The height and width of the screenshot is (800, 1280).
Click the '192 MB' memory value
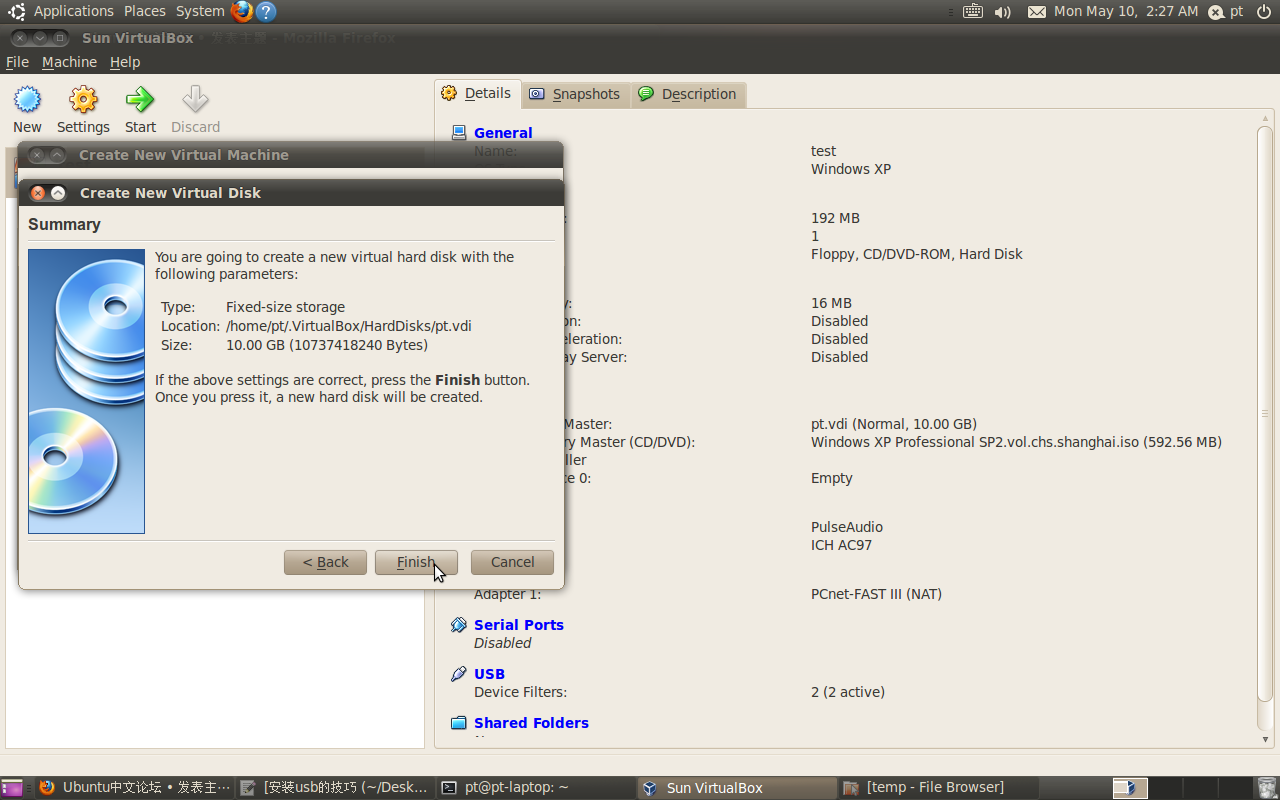[835, 218]
